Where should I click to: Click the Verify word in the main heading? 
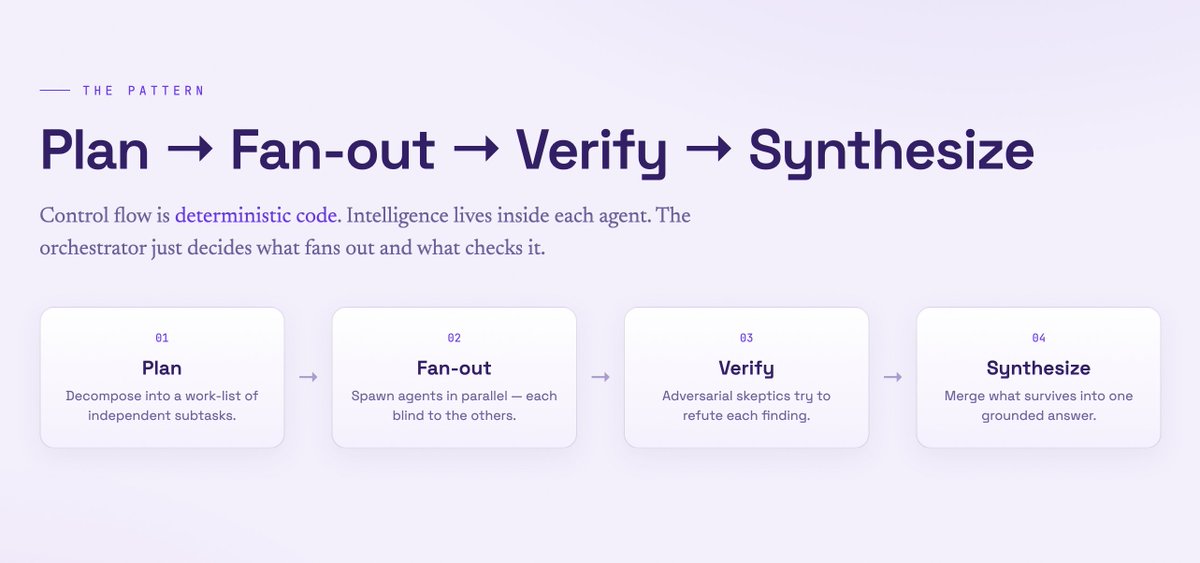[591, 153]
